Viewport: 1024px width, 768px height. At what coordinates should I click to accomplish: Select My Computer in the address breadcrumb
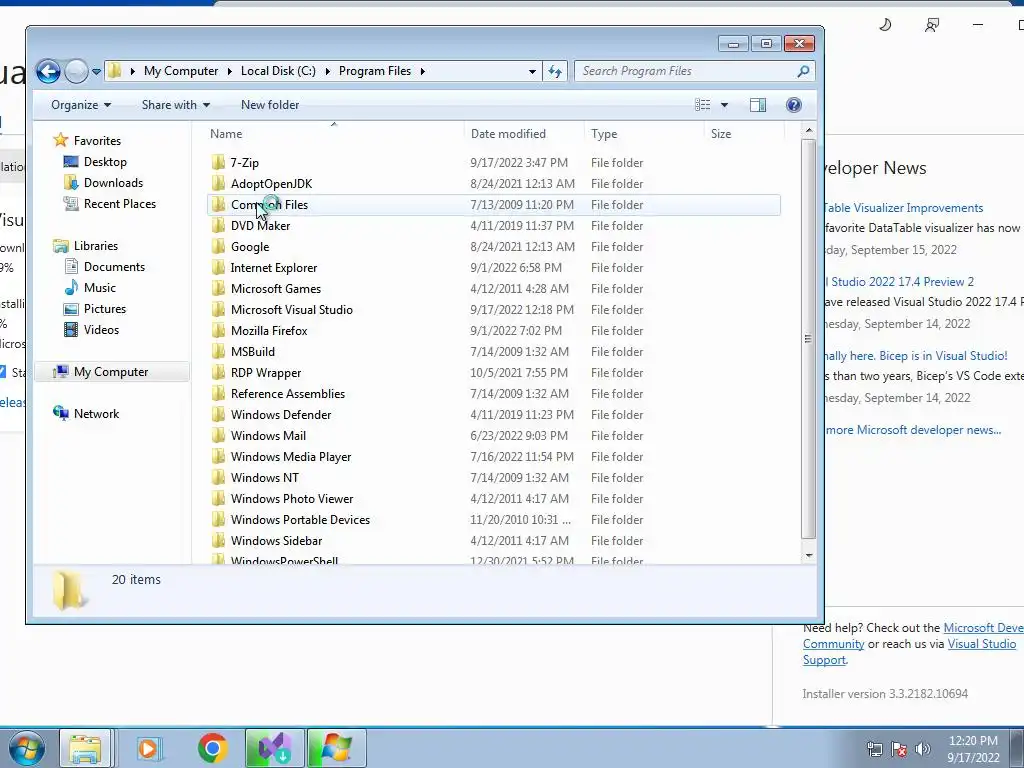181,71
